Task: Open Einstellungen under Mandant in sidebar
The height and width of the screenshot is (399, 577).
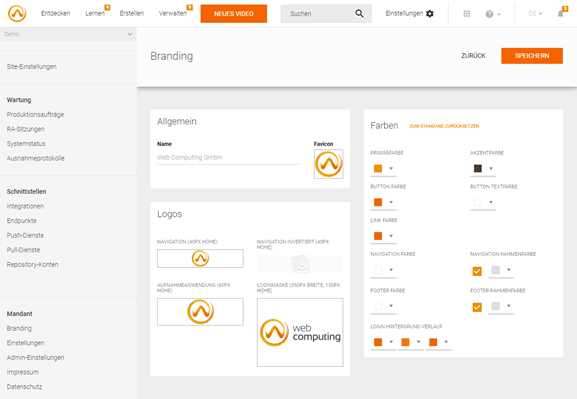Action: [25, 343]
